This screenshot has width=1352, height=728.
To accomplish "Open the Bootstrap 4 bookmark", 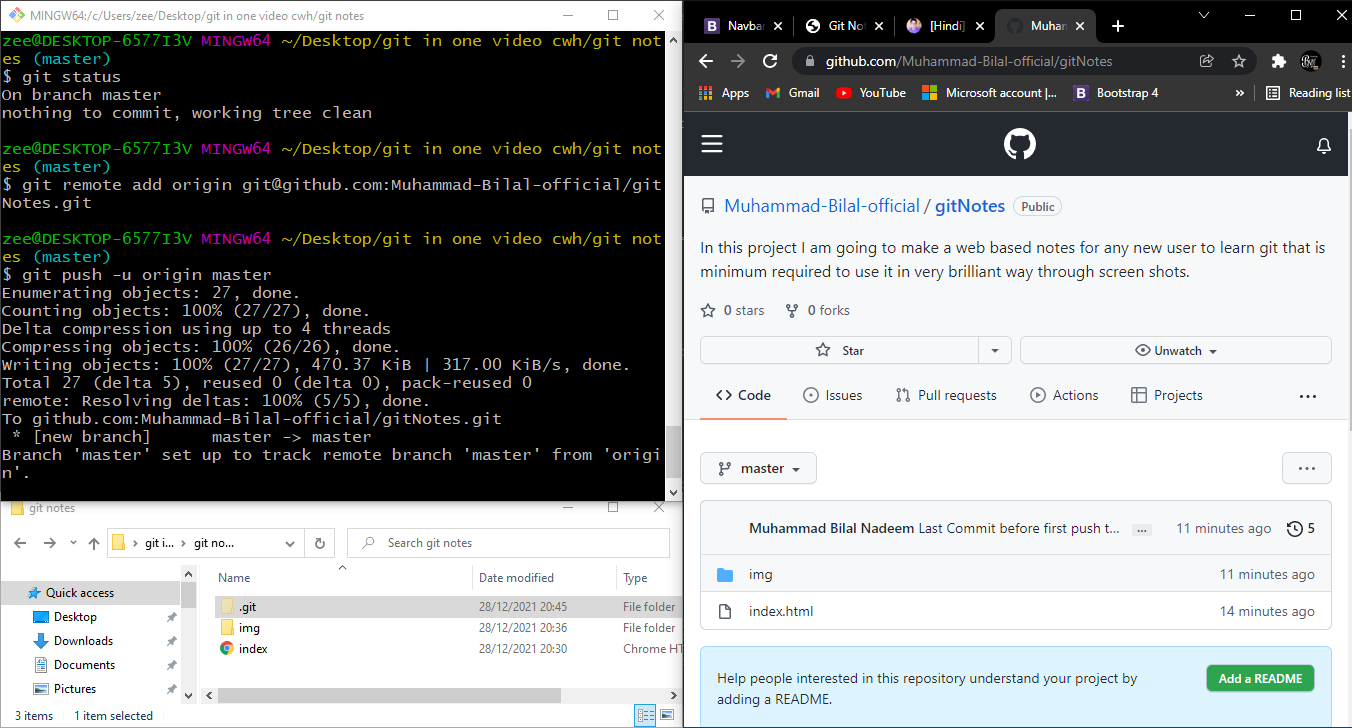I will click(x=1116, y=93).
